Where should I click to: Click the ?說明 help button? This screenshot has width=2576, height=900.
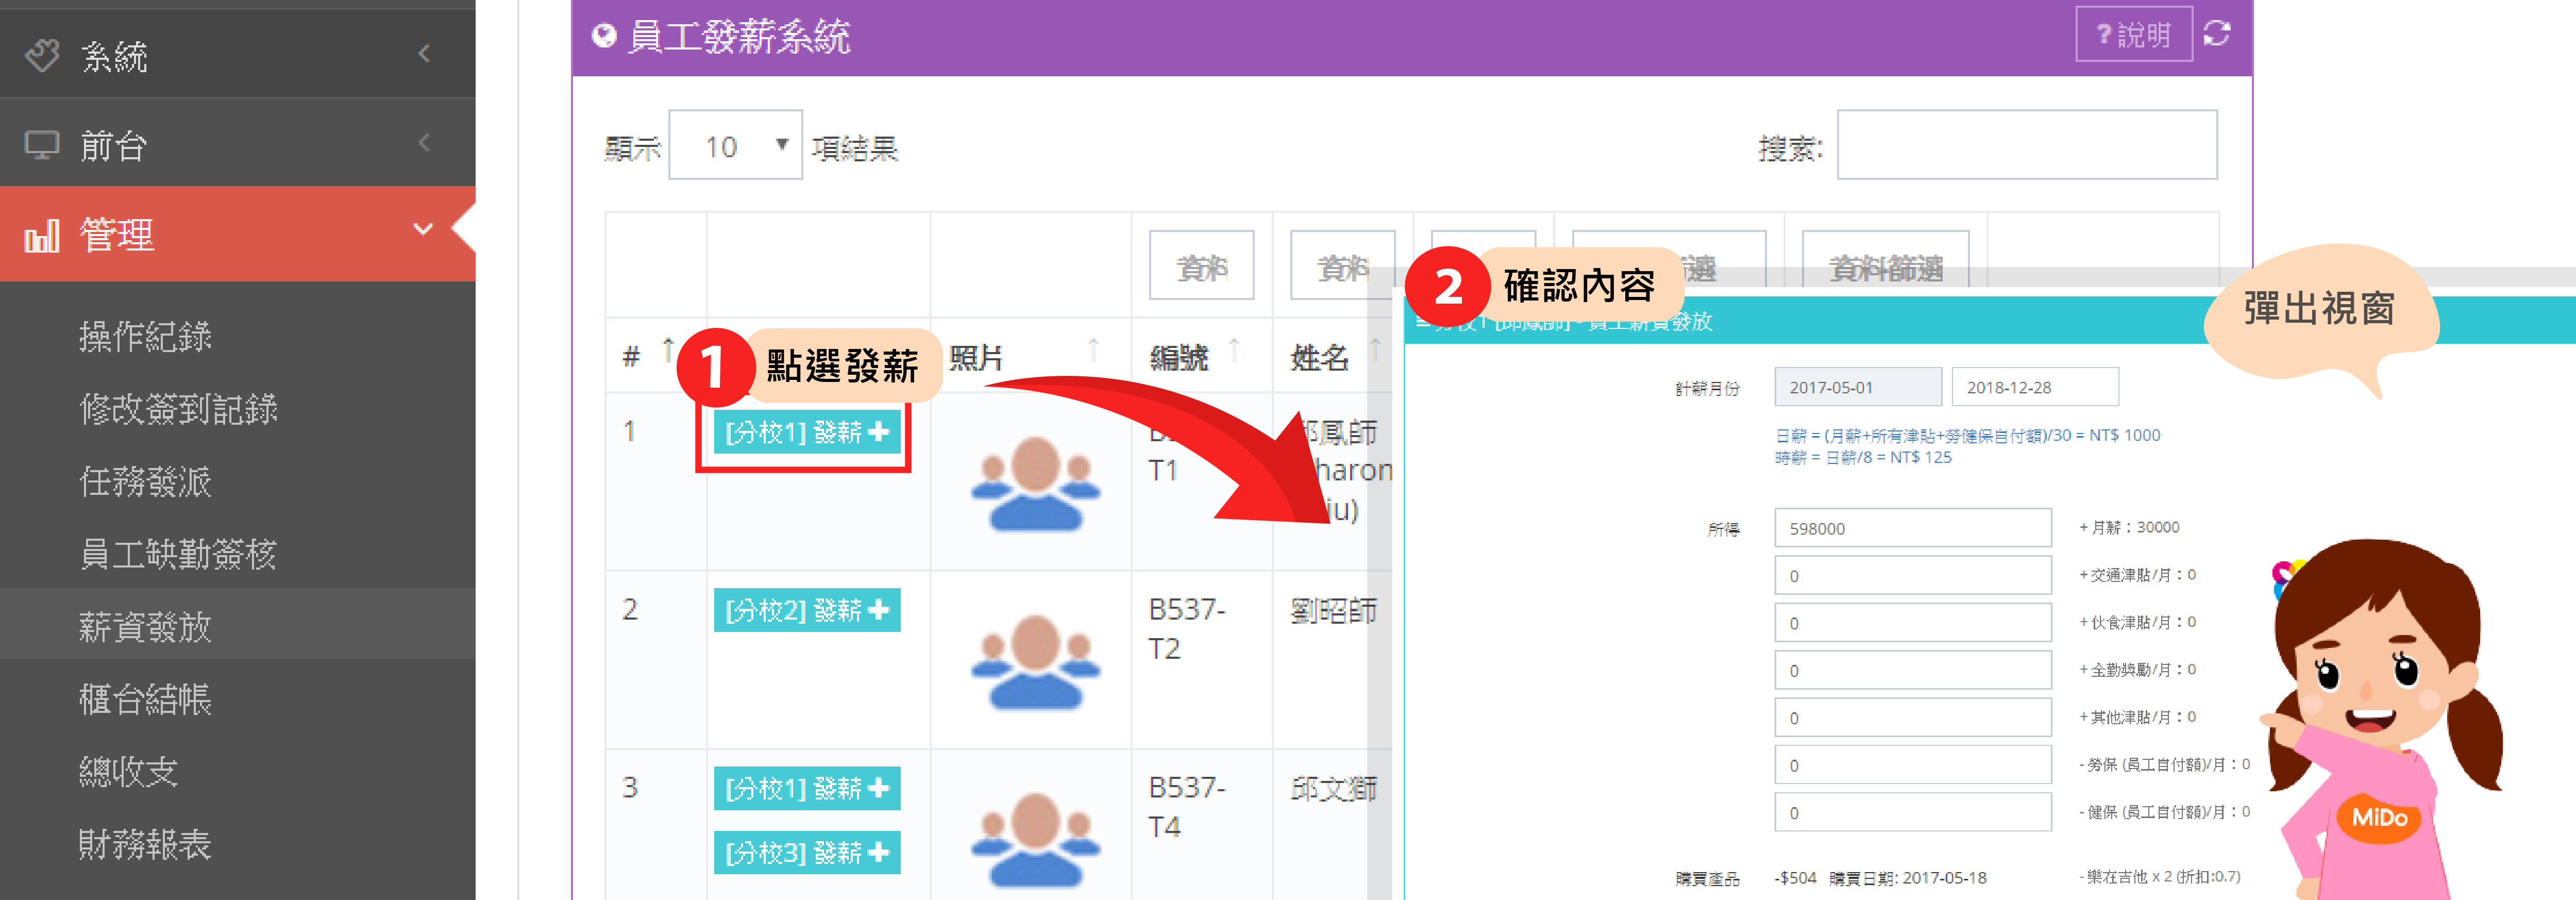tap(2133, 35)
